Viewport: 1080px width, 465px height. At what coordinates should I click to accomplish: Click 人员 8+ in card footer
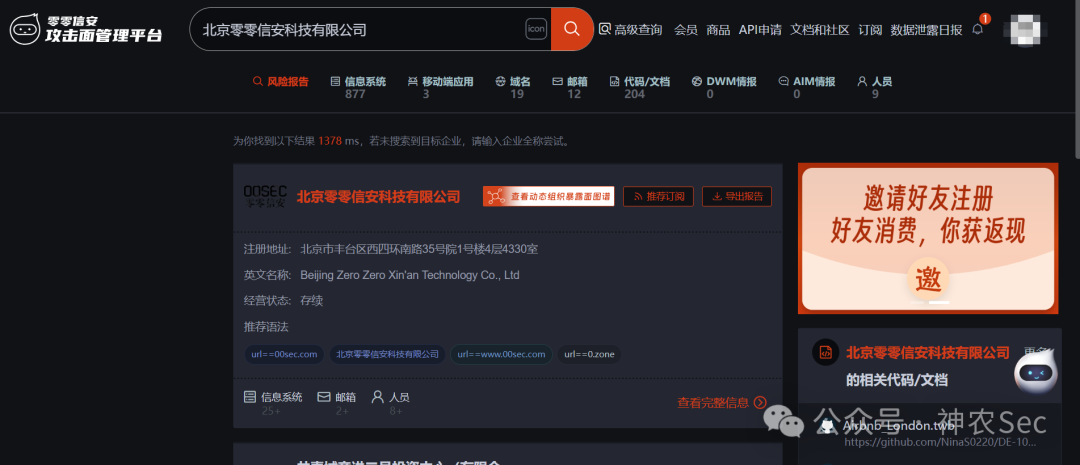pyautogui.click(x=391, y=403)
